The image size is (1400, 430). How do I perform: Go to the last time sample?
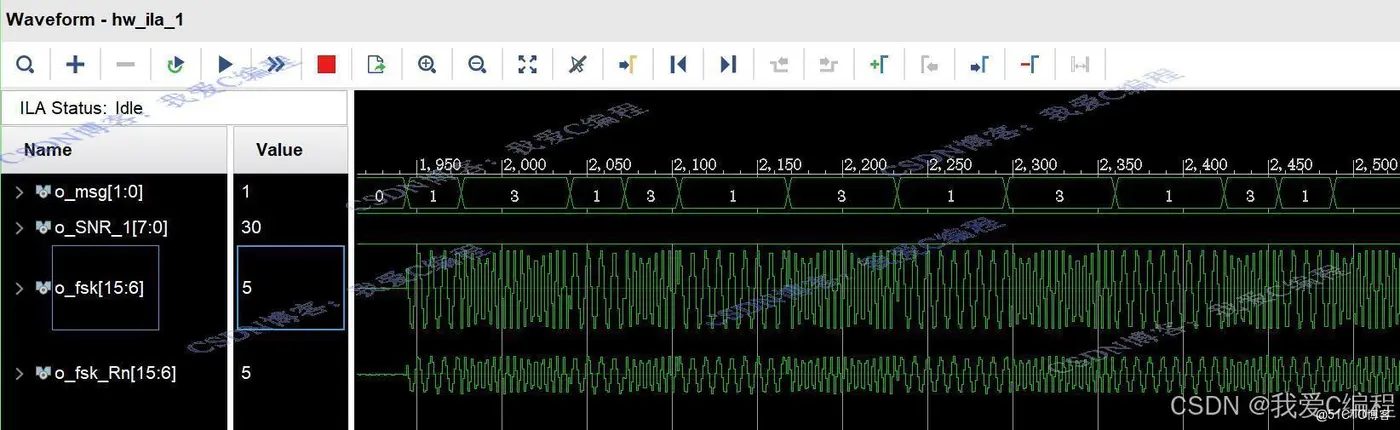click(x=728, y=65)
